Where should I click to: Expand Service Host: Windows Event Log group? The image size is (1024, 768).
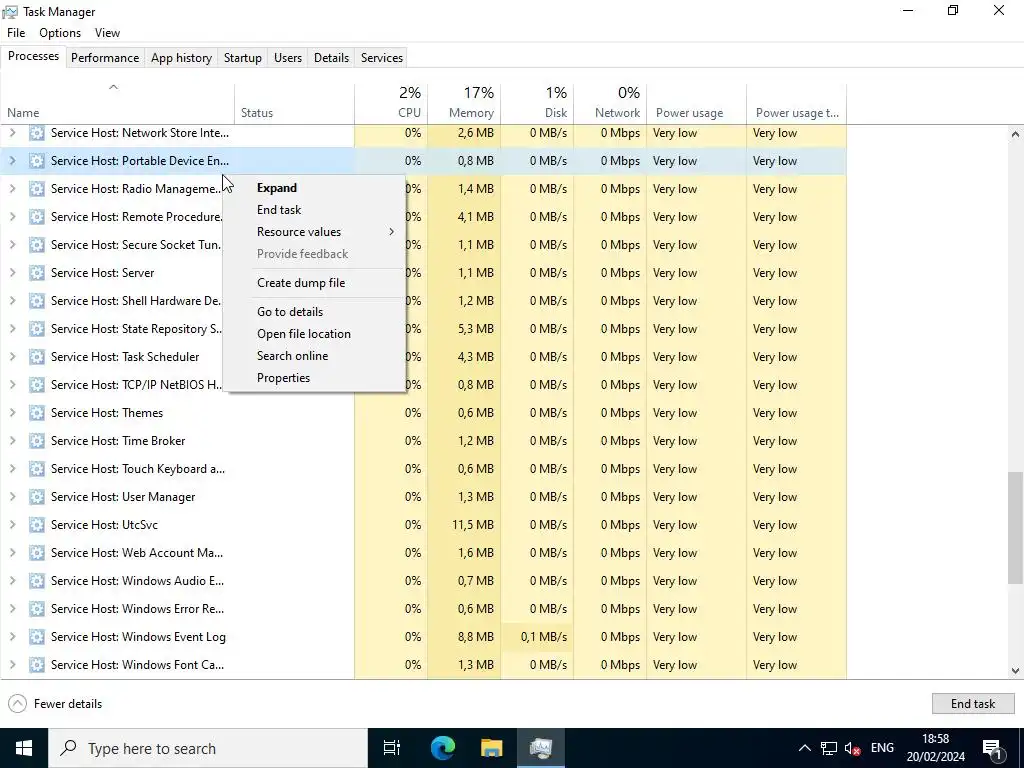12,637
